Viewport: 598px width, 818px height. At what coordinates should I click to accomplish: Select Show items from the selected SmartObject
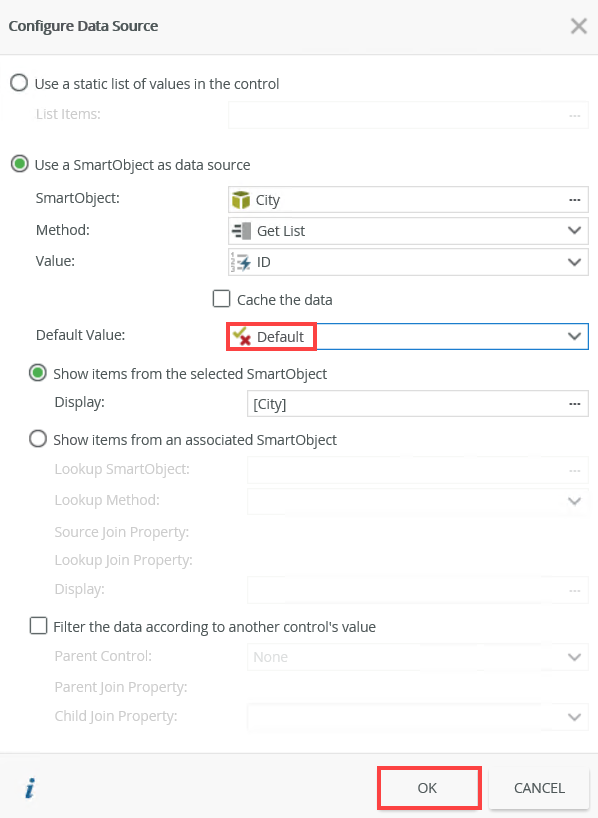click(x=38, y=373)
